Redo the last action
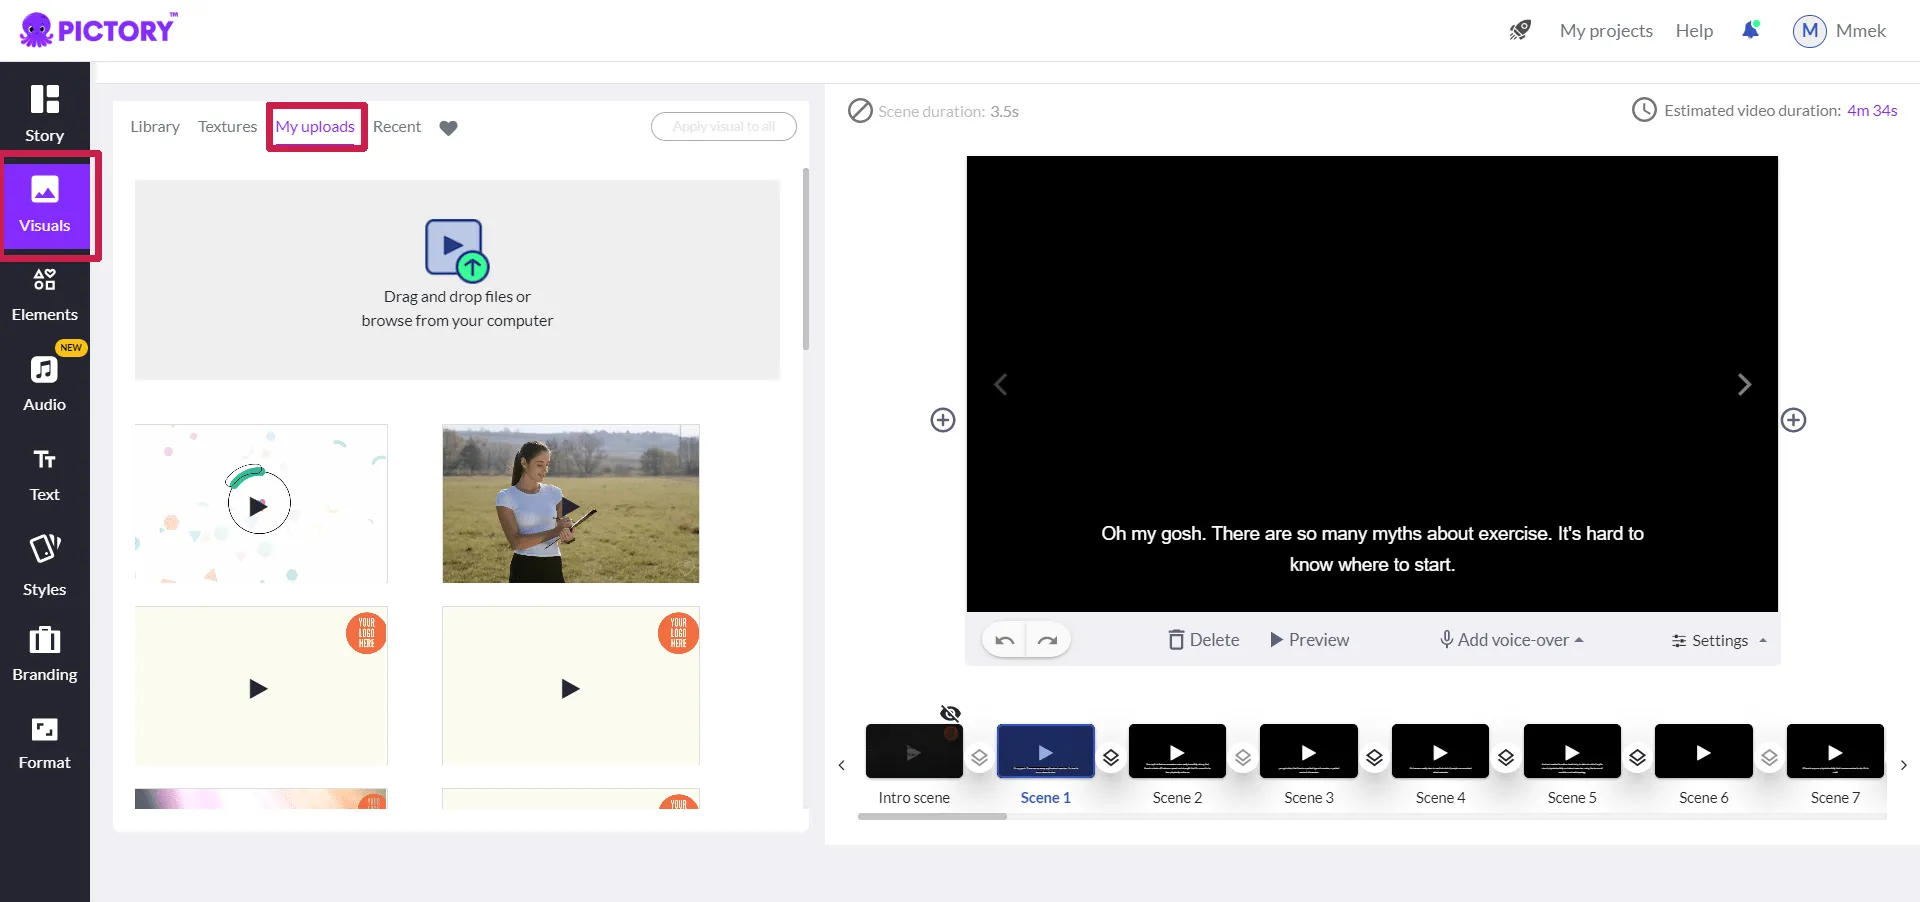The width and height of the screenshot is (1920, 902). 1047,640
